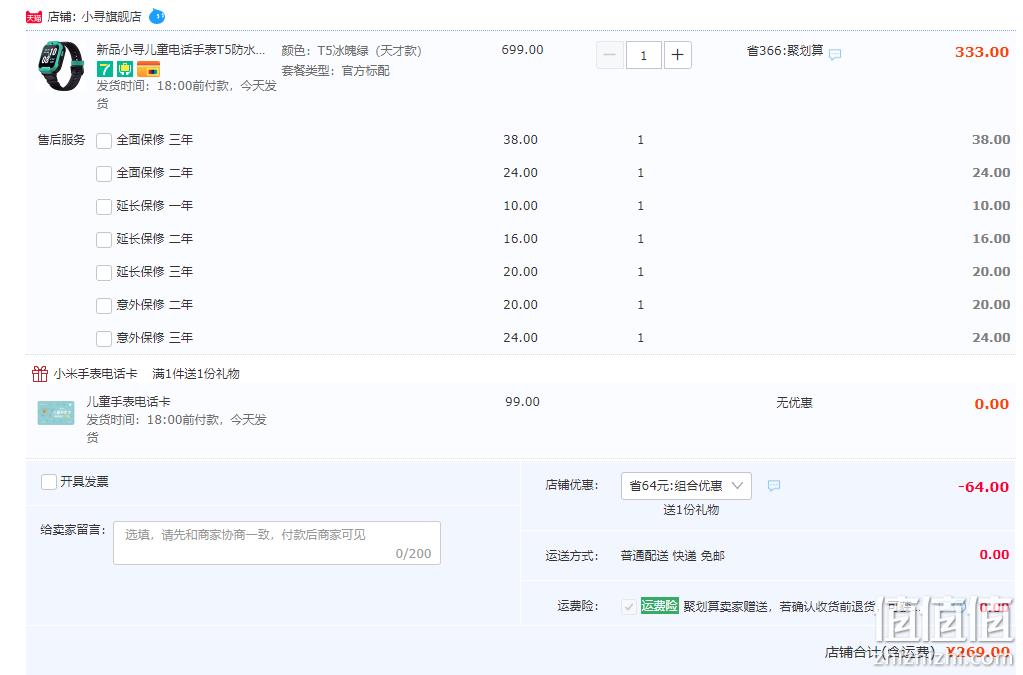Increase quantity with the plus button
Image resolution: width=1023 pixels, height=675 pixels.
(677, 55)
